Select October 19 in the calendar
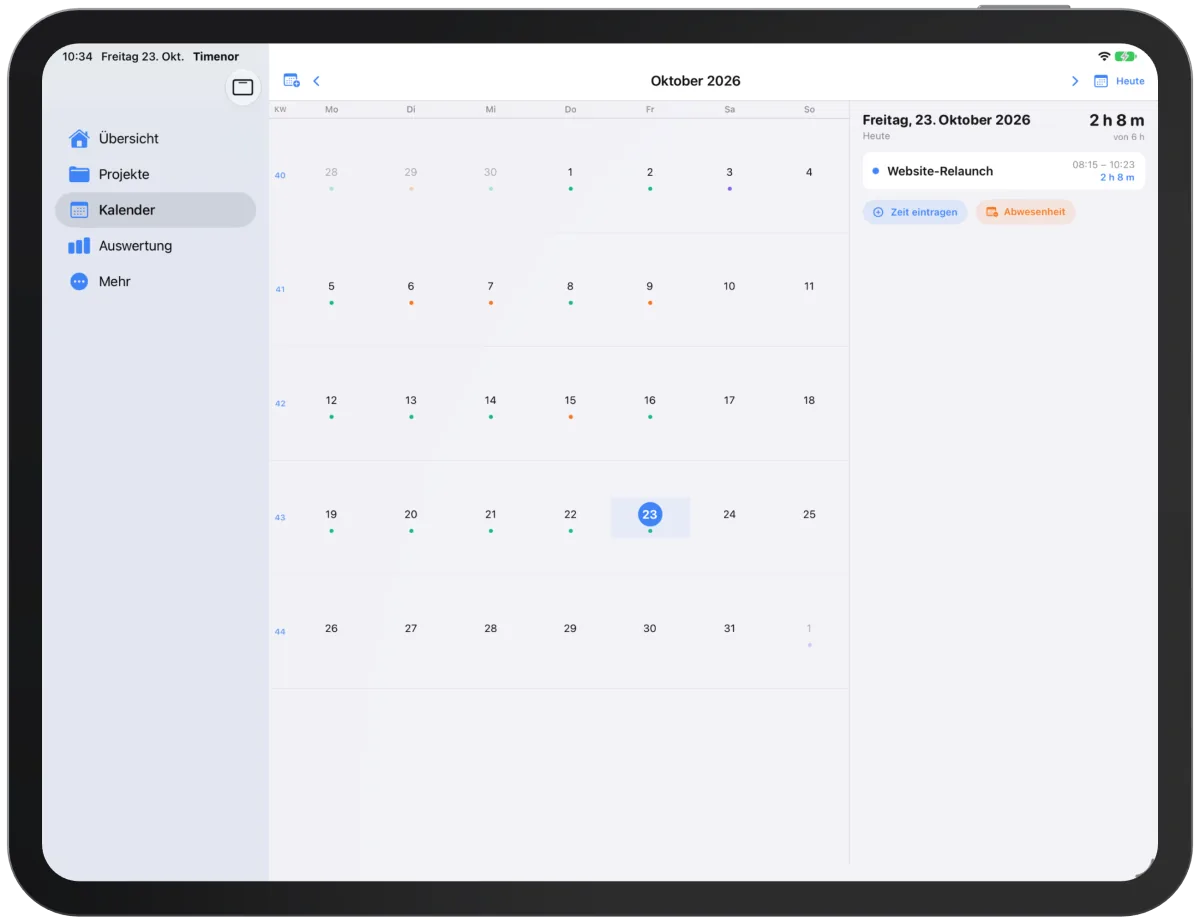 331,514
